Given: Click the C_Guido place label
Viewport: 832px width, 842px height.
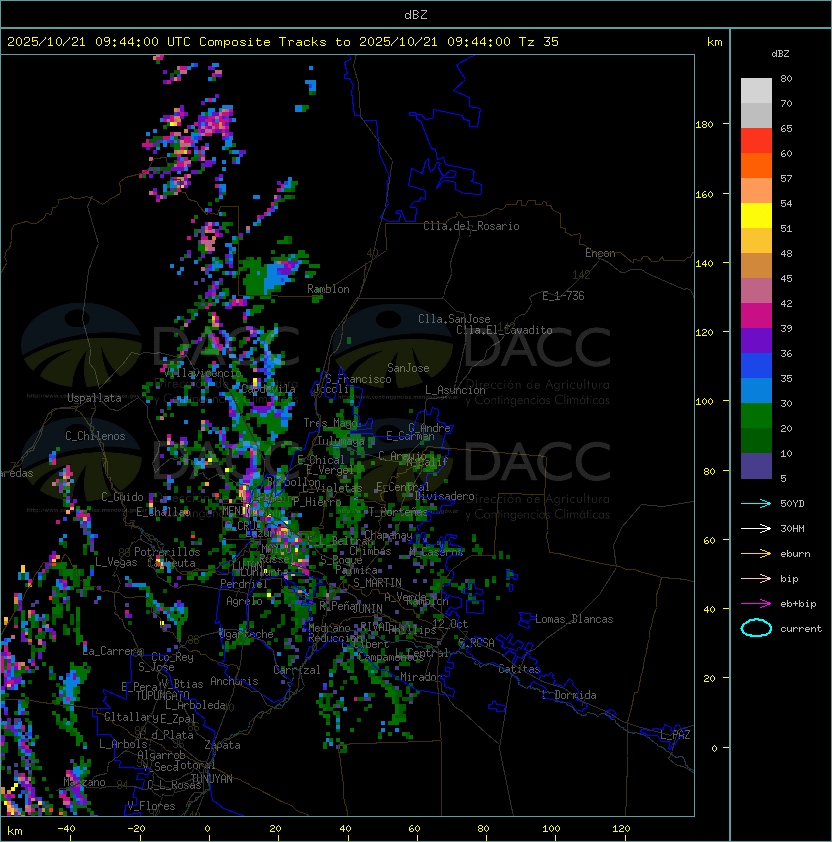Looking at the screenshot, I should tap(122, 497).
